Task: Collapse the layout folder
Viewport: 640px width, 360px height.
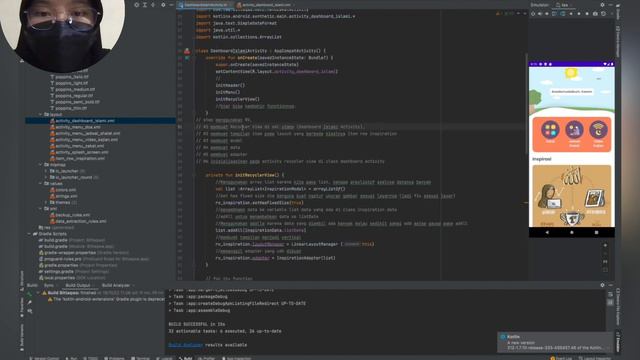Action: [41, 115]
